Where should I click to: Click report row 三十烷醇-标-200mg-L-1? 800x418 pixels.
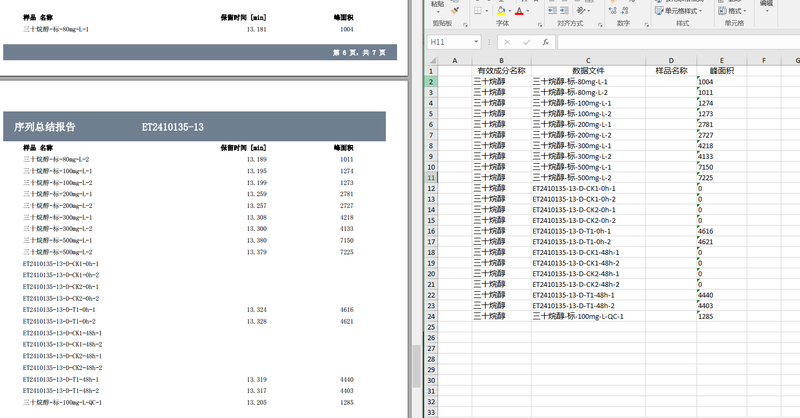pos(58,194)
